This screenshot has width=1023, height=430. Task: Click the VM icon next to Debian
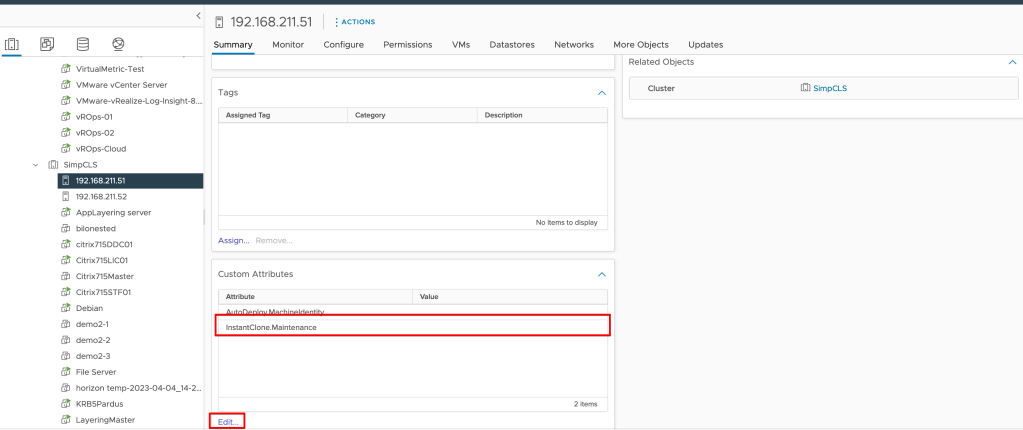click(66, 309)
